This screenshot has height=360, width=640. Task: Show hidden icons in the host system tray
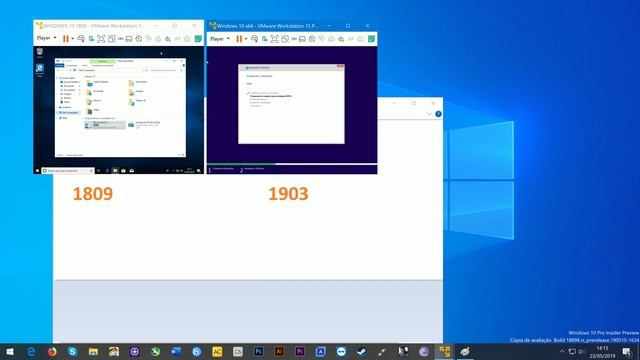[x=562, y=351]
